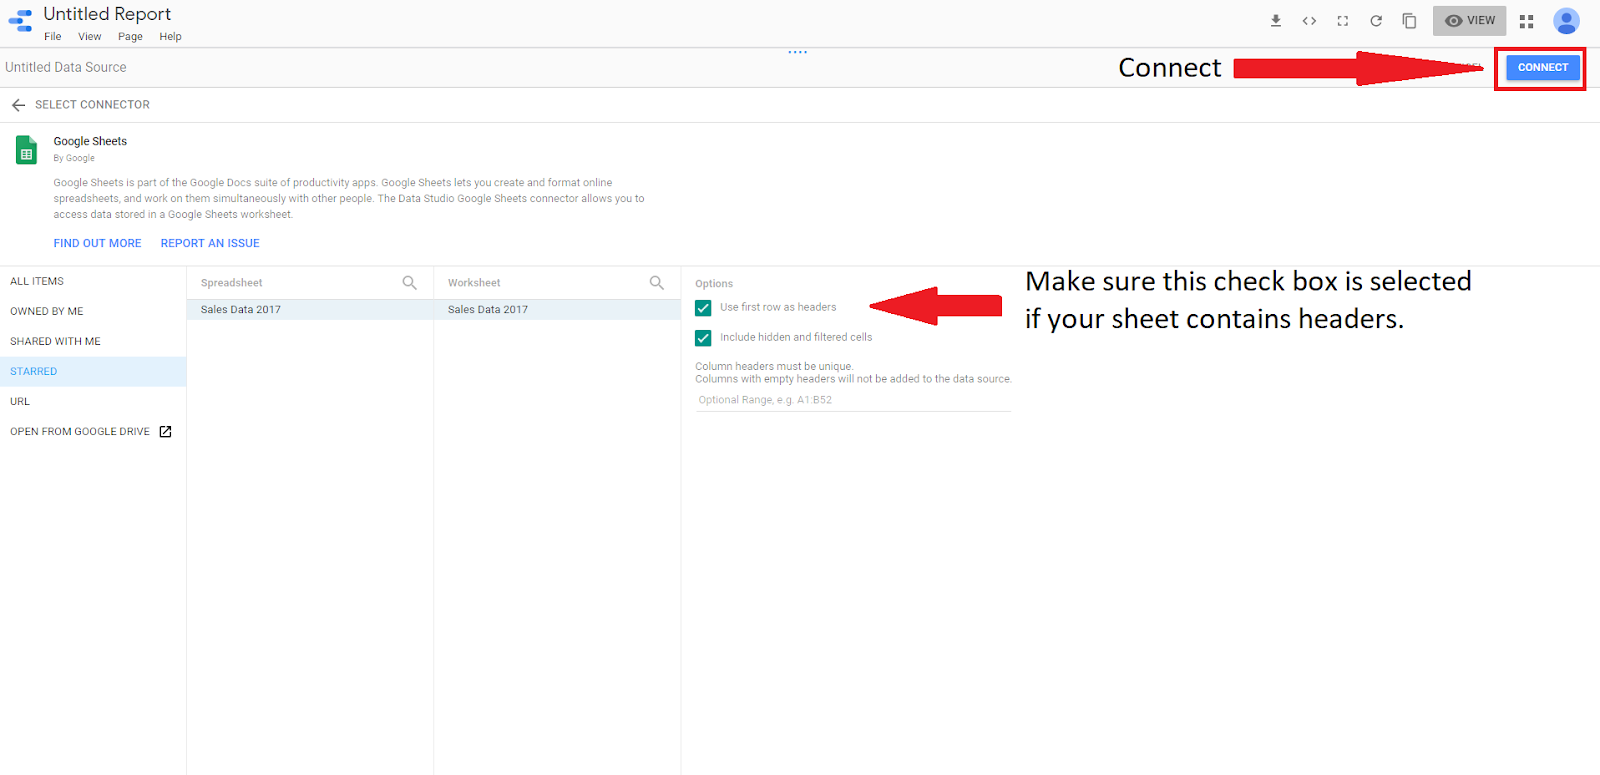Toggle 'Include hidden and filtered cells' checkbox
The width and height of the screenshot is (1600, 775).
tap(703, 338)
